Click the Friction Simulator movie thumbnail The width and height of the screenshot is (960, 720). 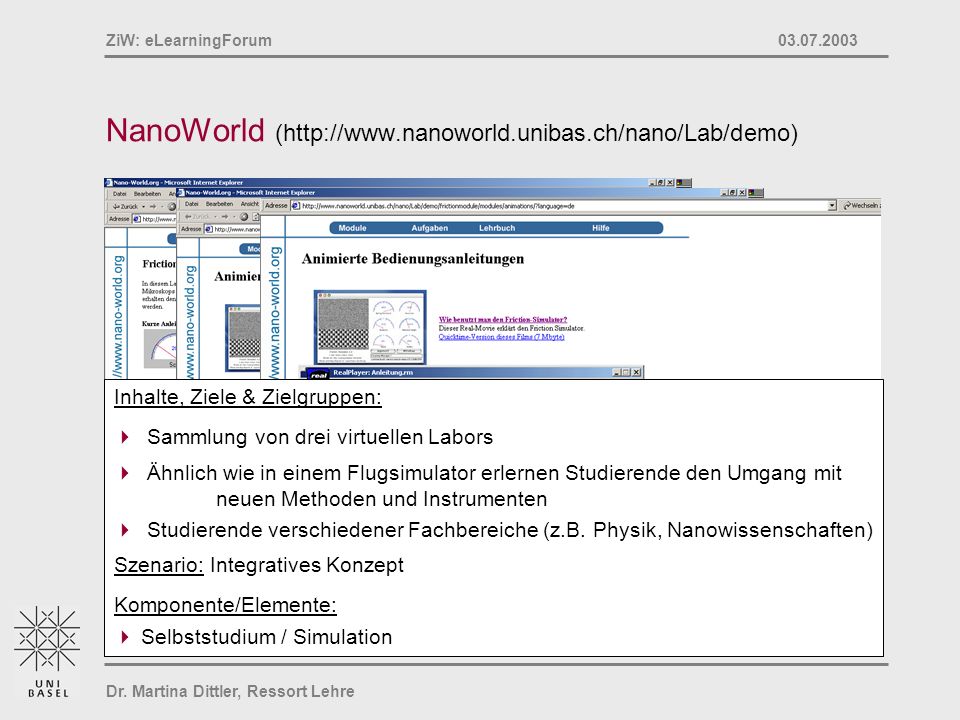370,328
